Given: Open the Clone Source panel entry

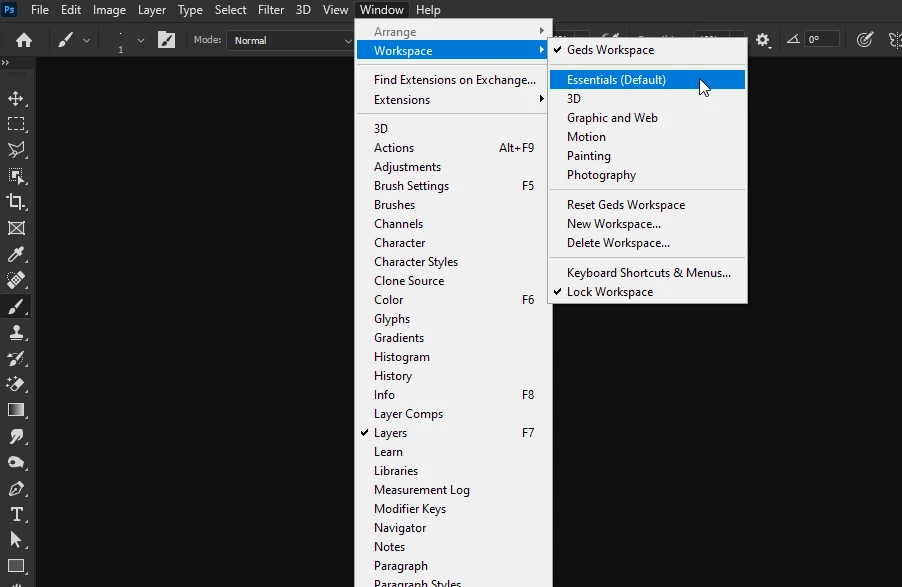Looking at the screenshot, I should (453, 281).
